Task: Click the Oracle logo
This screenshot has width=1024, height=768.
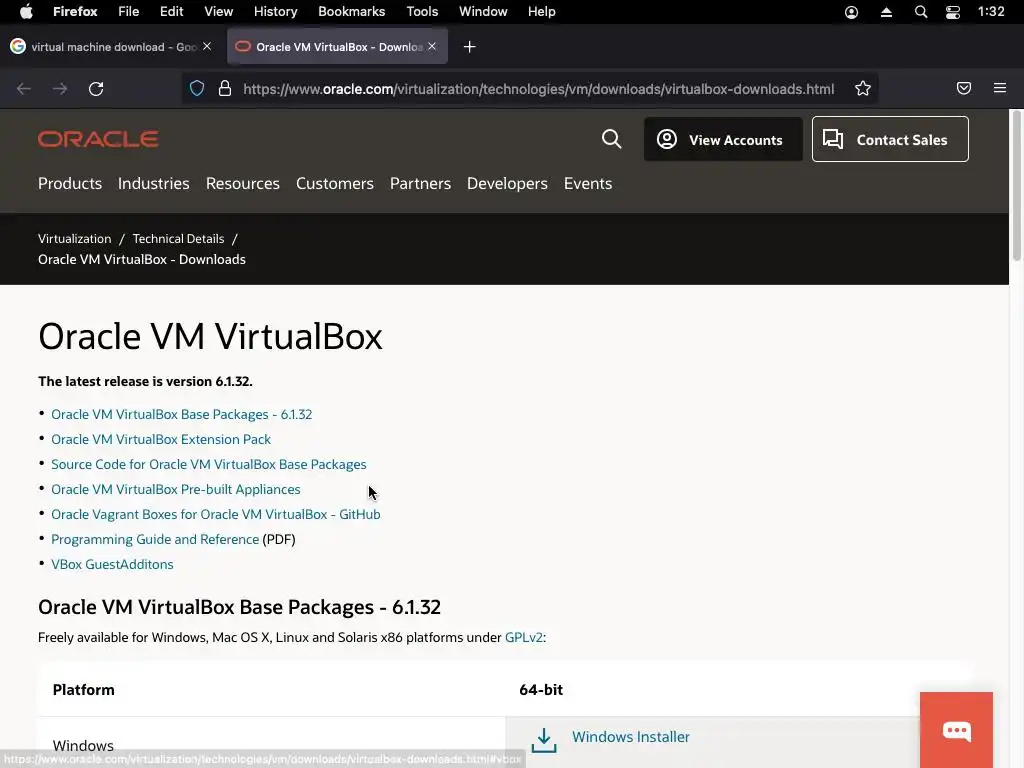Action: click(98, 139)
